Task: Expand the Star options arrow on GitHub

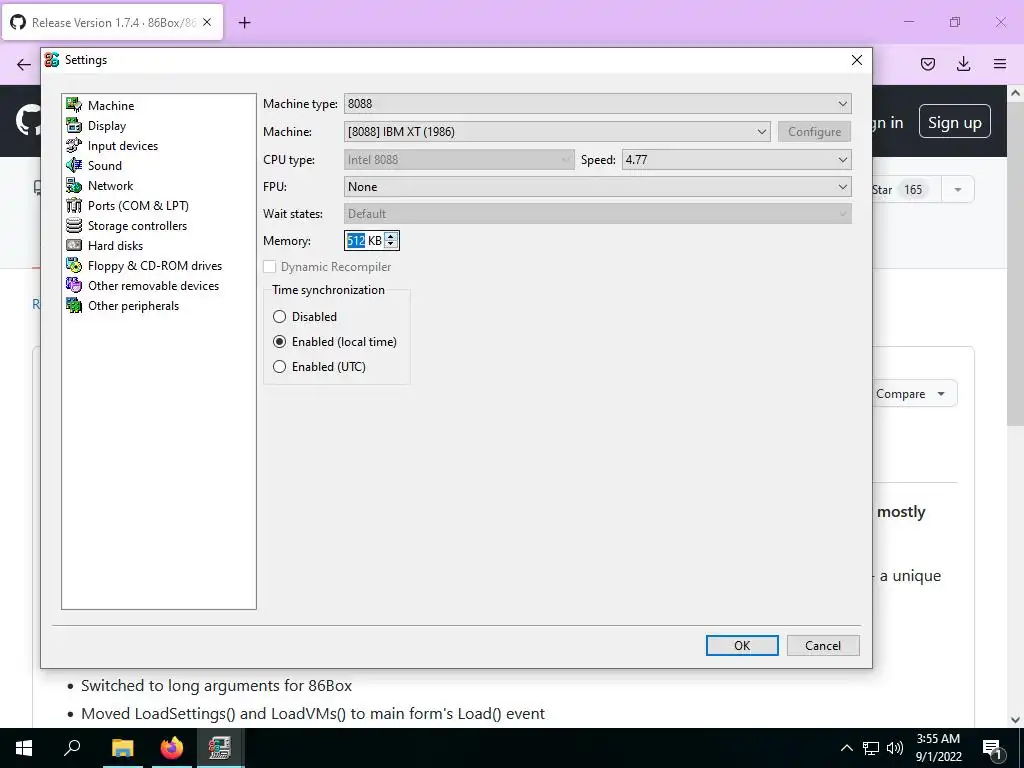Action: (957, 190)
